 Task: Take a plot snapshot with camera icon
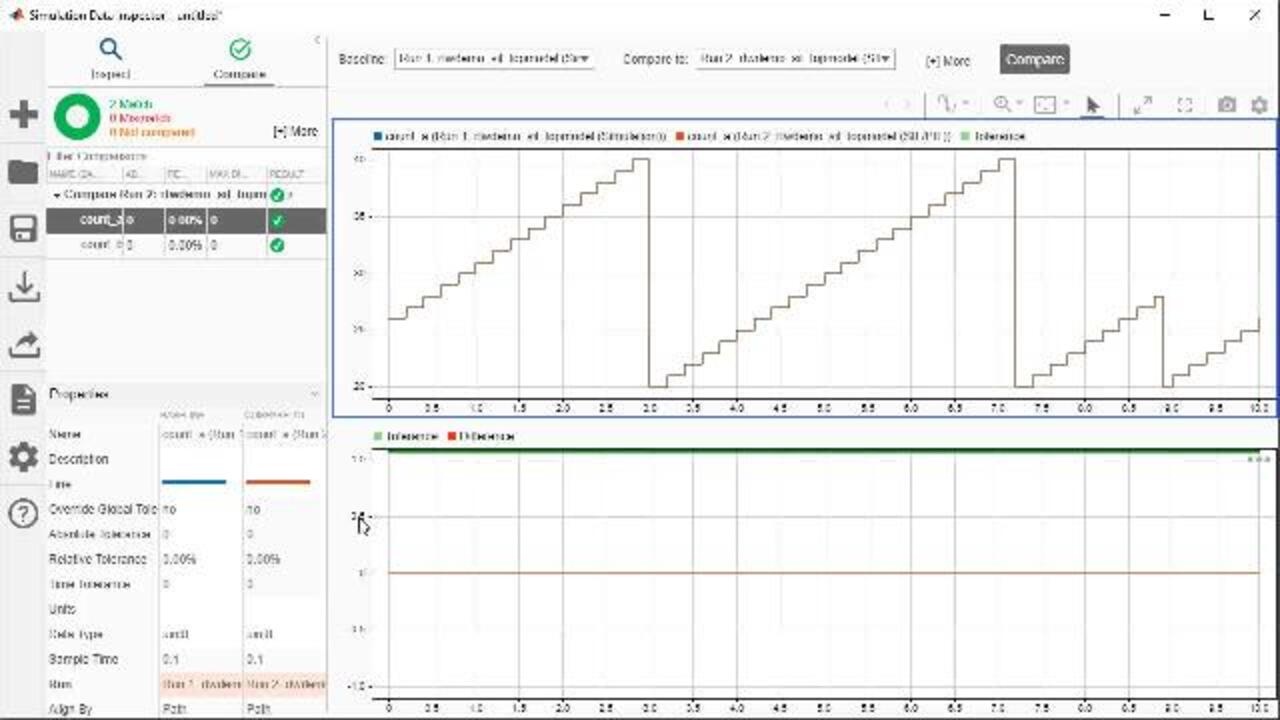1226,105
